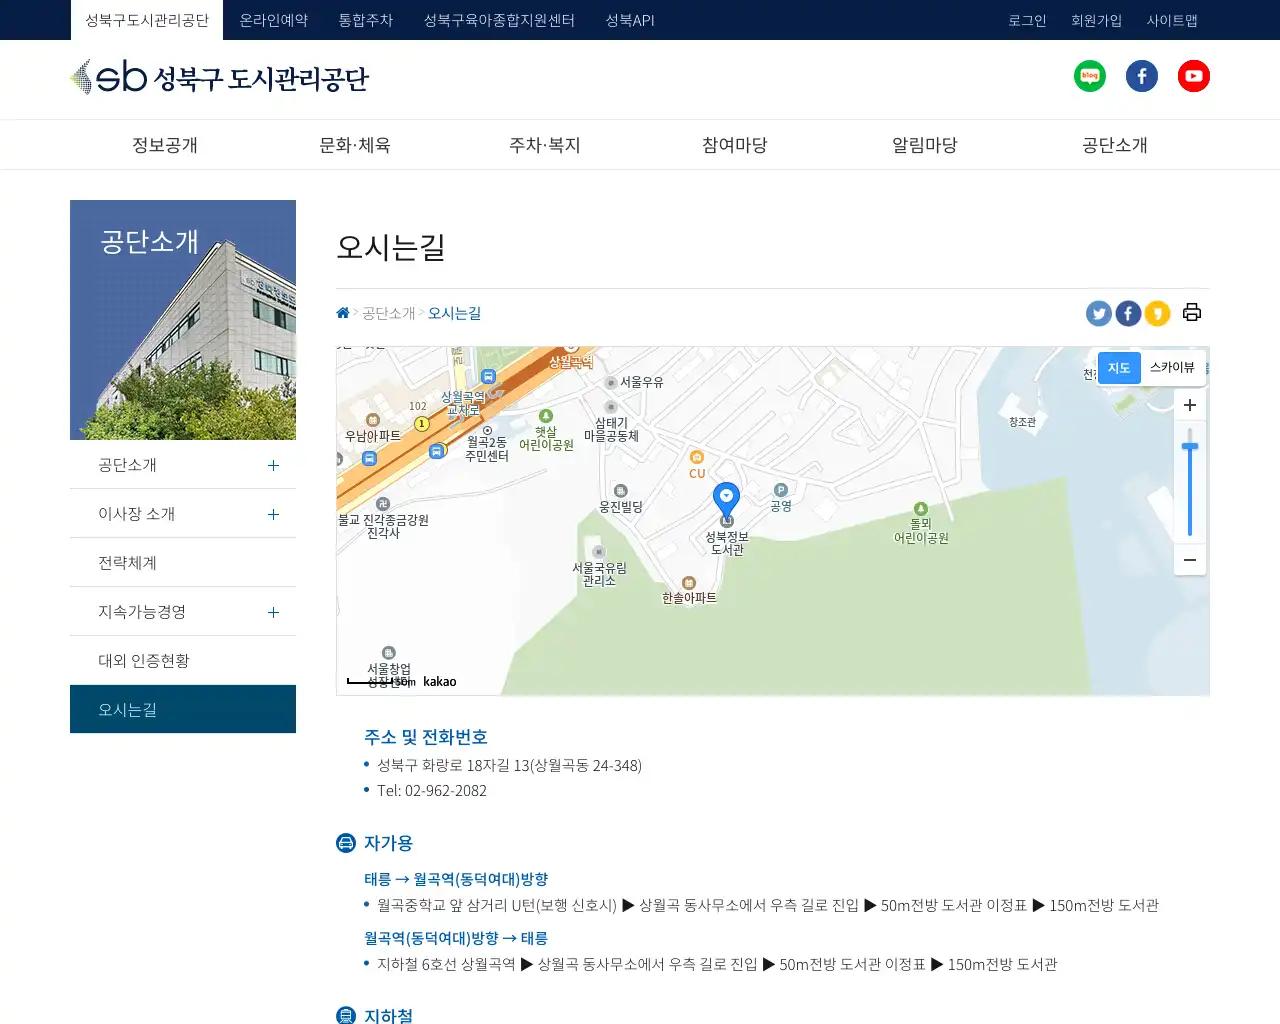Share the page via the KakaoTalk icon

click(x=1158, y=313)
